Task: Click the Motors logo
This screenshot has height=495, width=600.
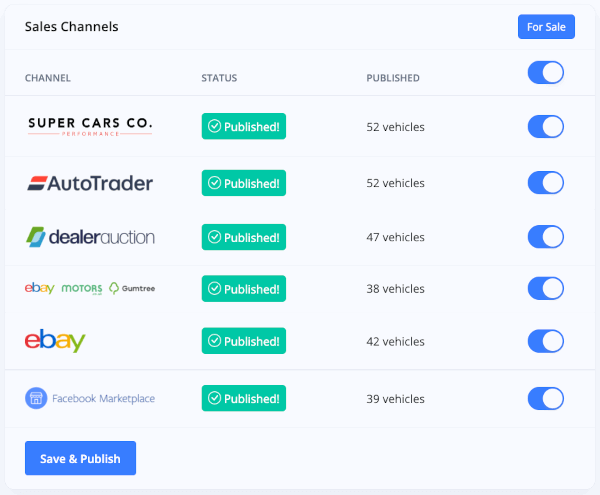Action: coord(82,289)
